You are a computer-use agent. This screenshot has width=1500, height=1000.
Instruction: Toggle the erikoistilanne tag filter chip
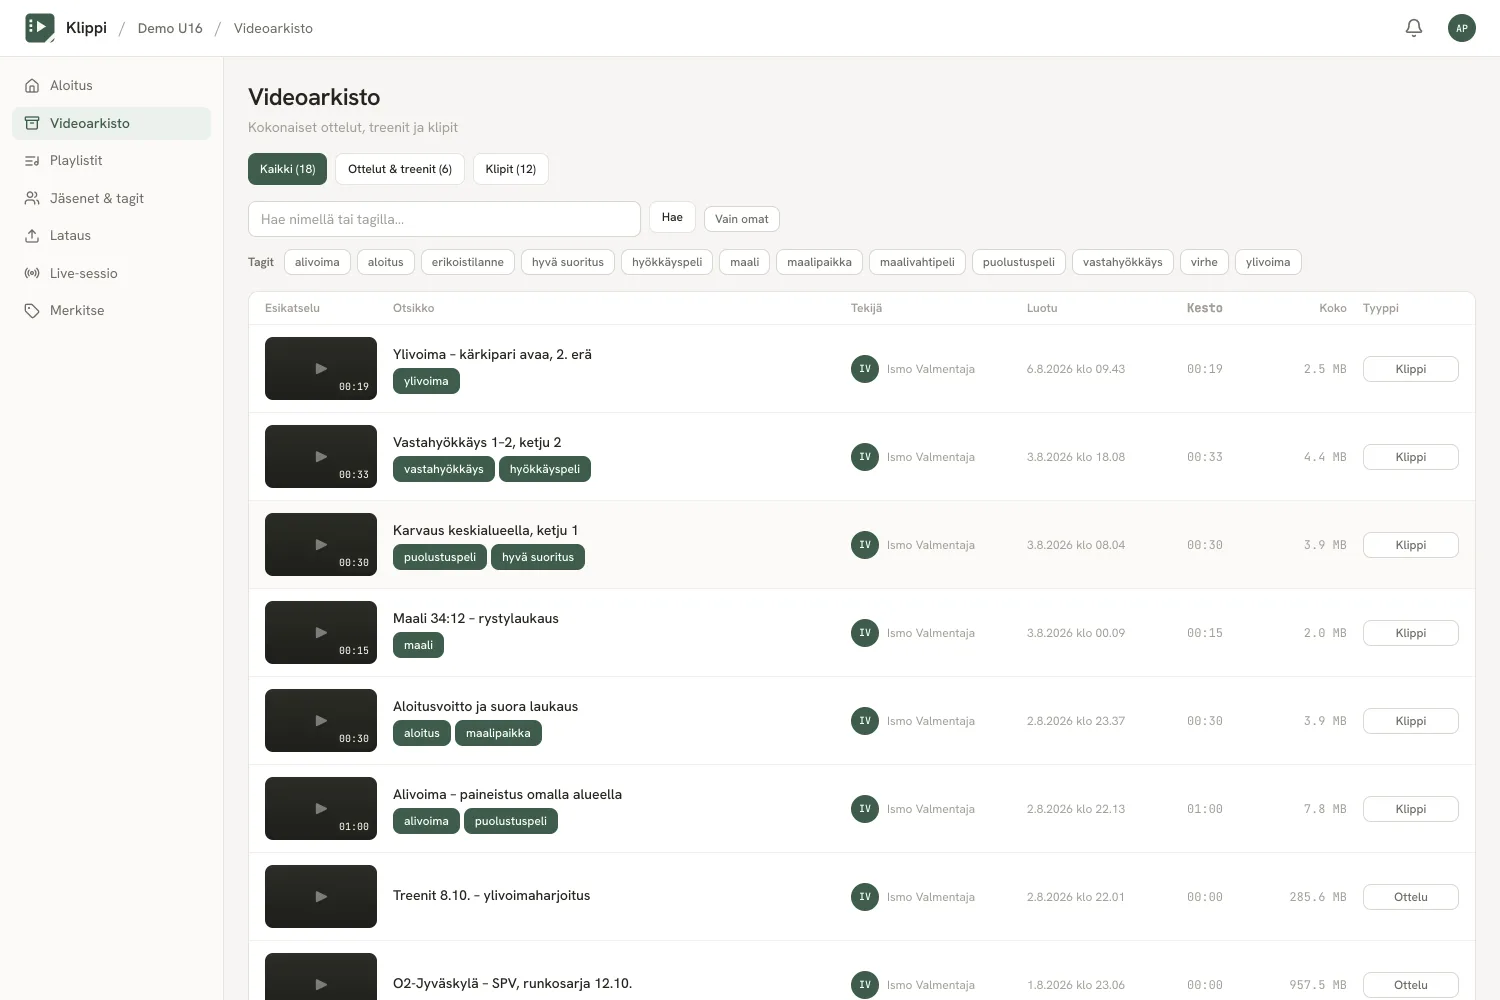coord(468,262)
